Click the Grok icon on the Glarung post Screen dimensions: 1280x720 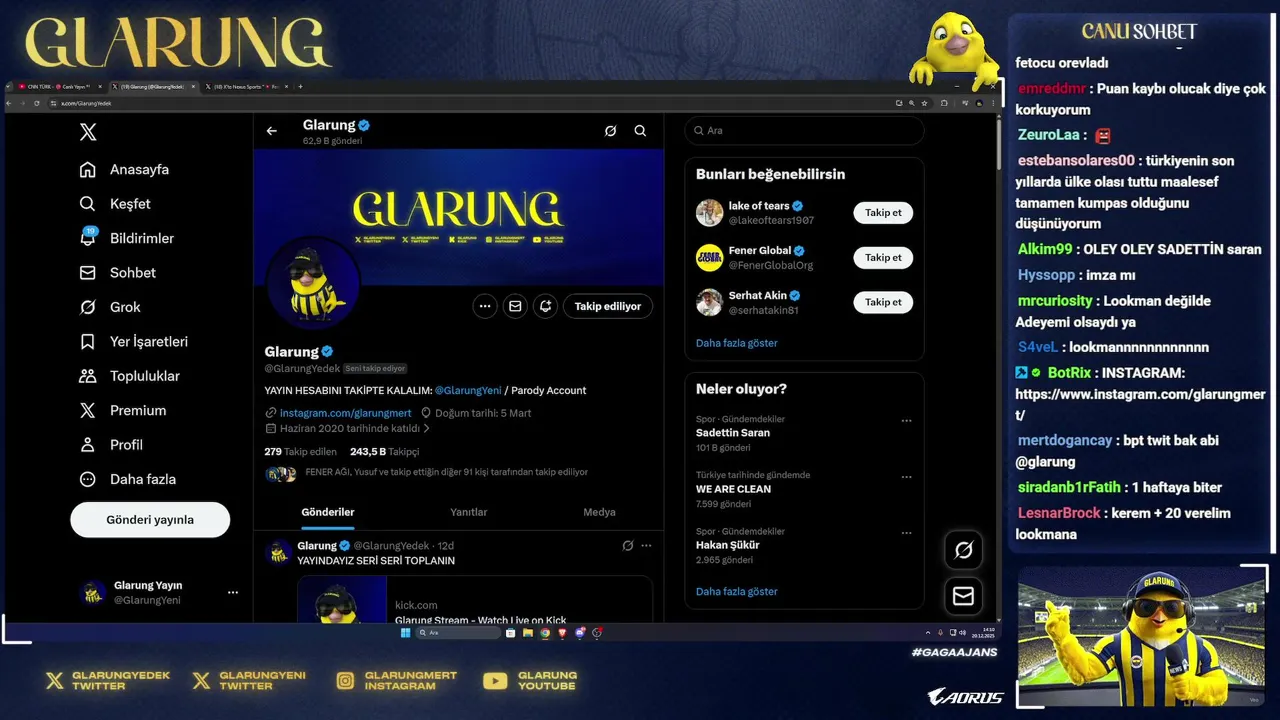[x=627, y=545]
